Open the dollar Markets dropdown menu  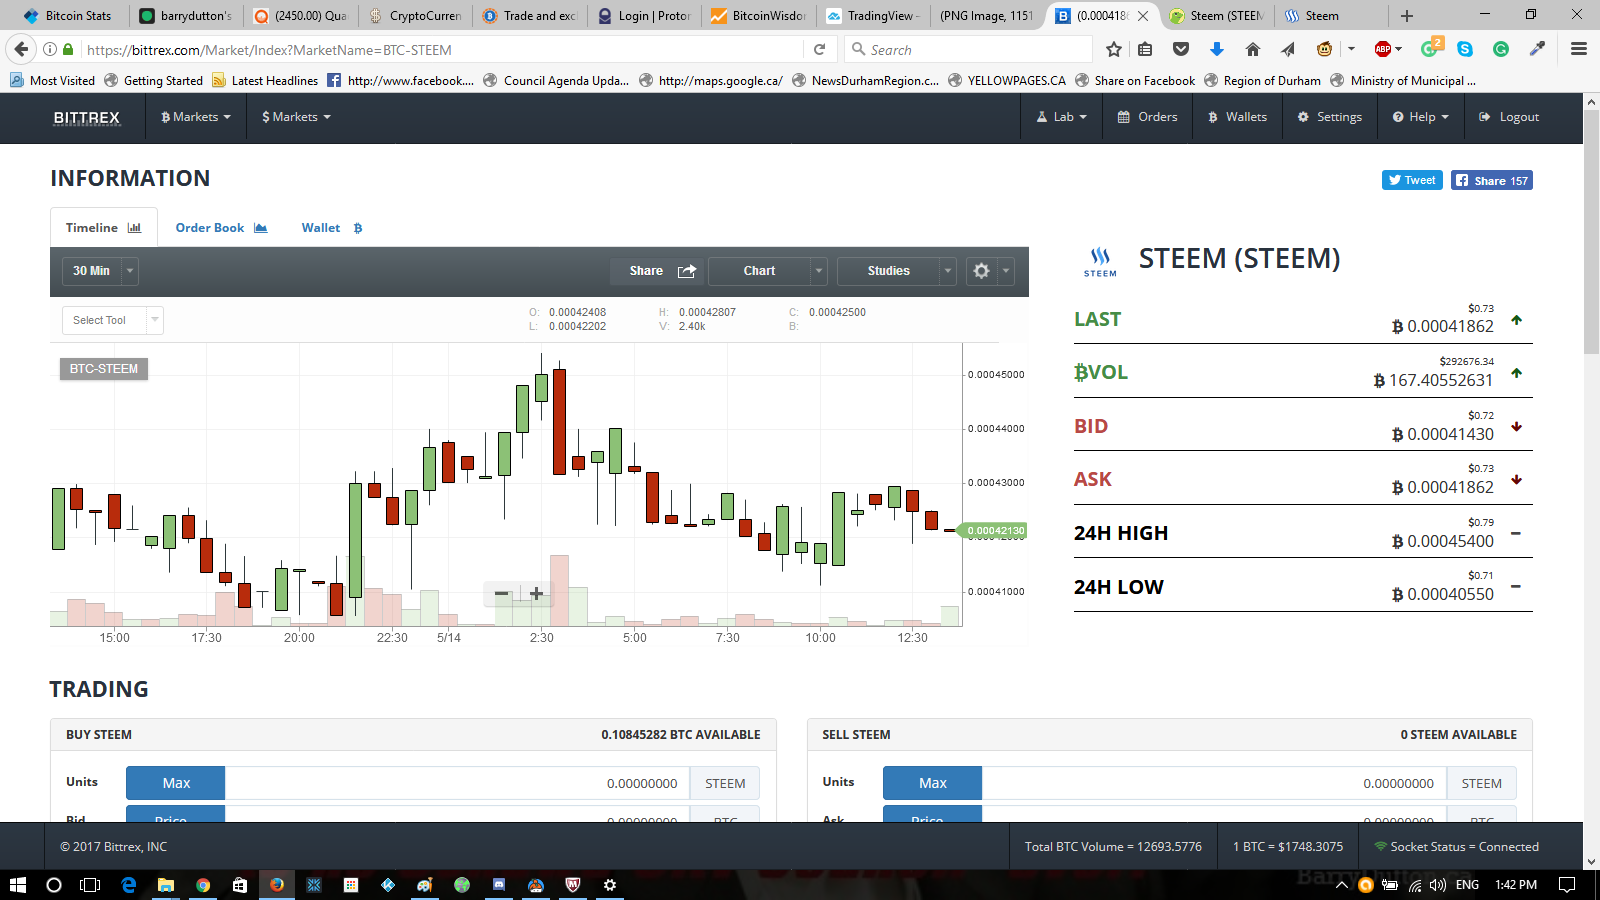[296, 117]
